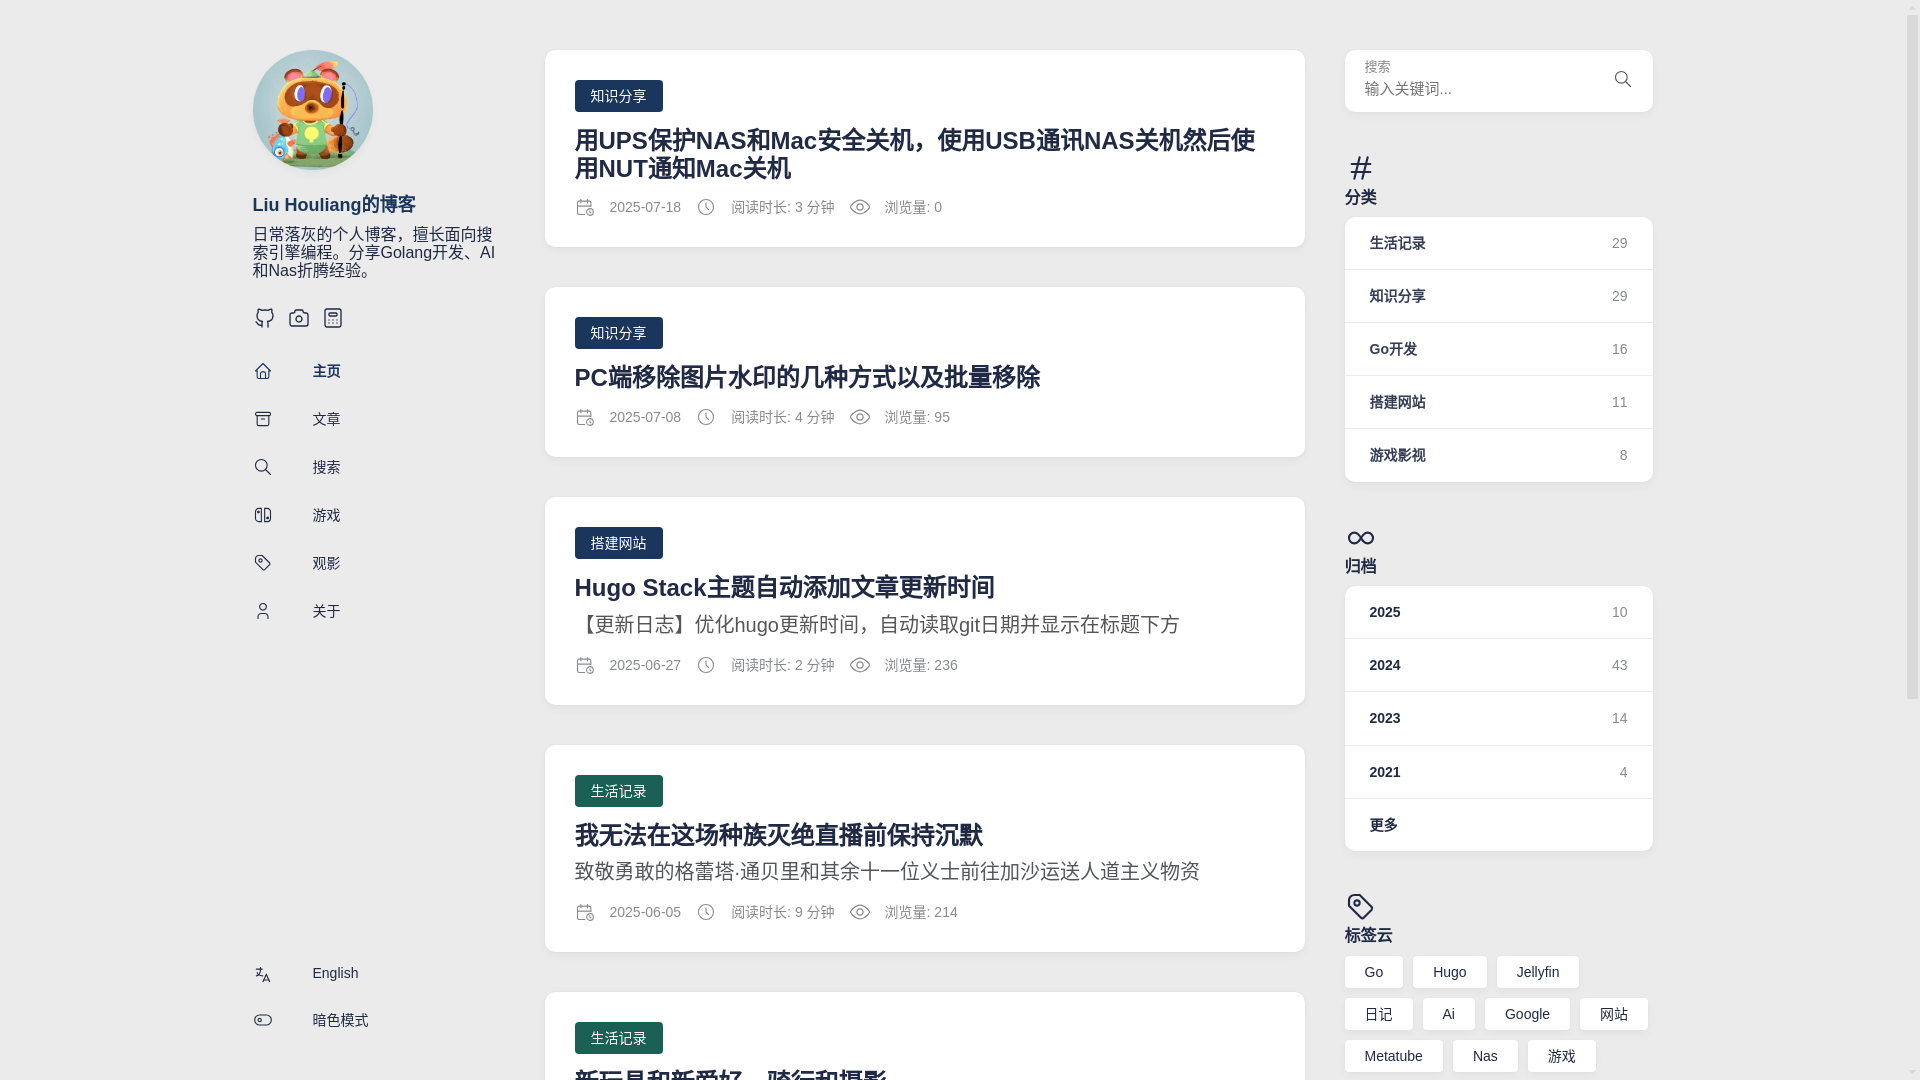The image size is (1920, 1080).
Task: Click the sidebar search magnifier icon
Action: pyautogui.click(x=262, y=467)
